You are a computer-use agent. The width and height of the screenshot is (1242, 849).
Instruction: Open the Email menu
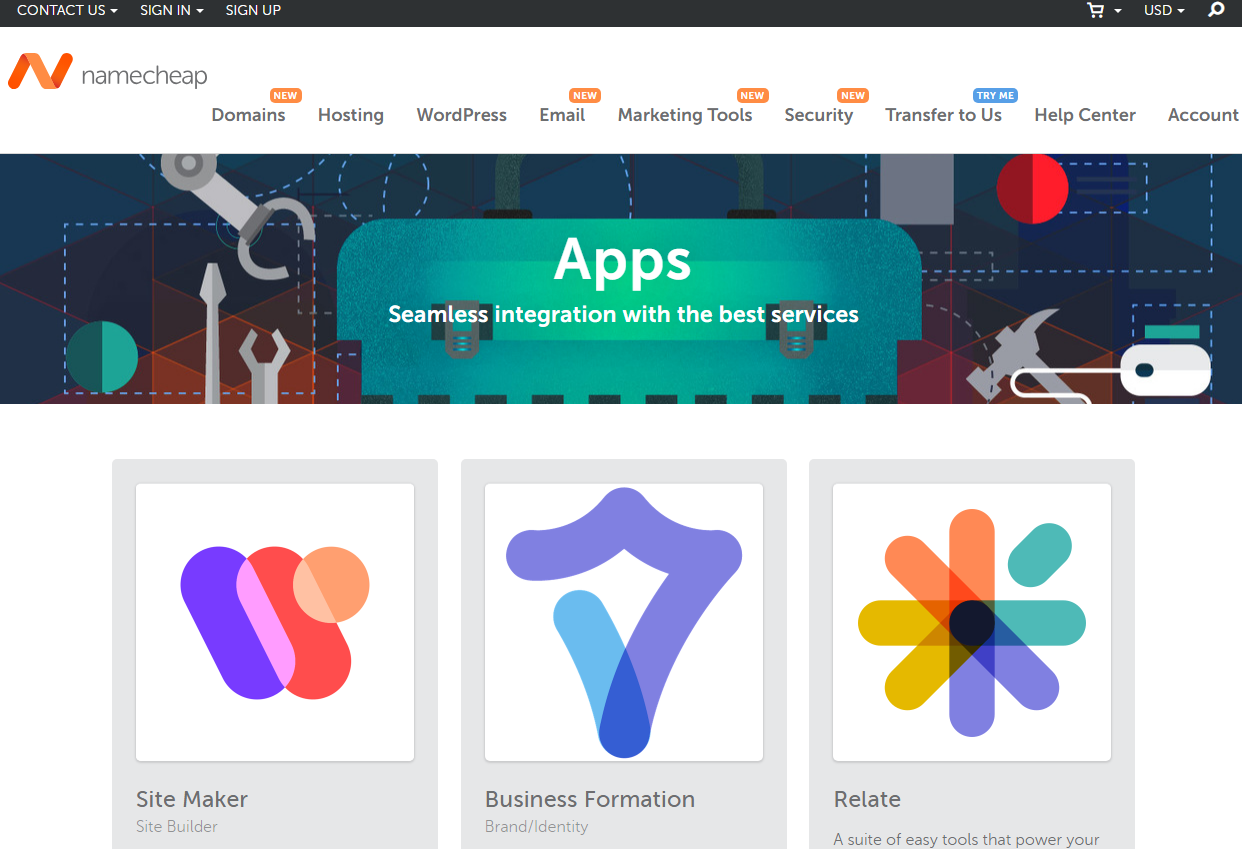coord(562,115)
